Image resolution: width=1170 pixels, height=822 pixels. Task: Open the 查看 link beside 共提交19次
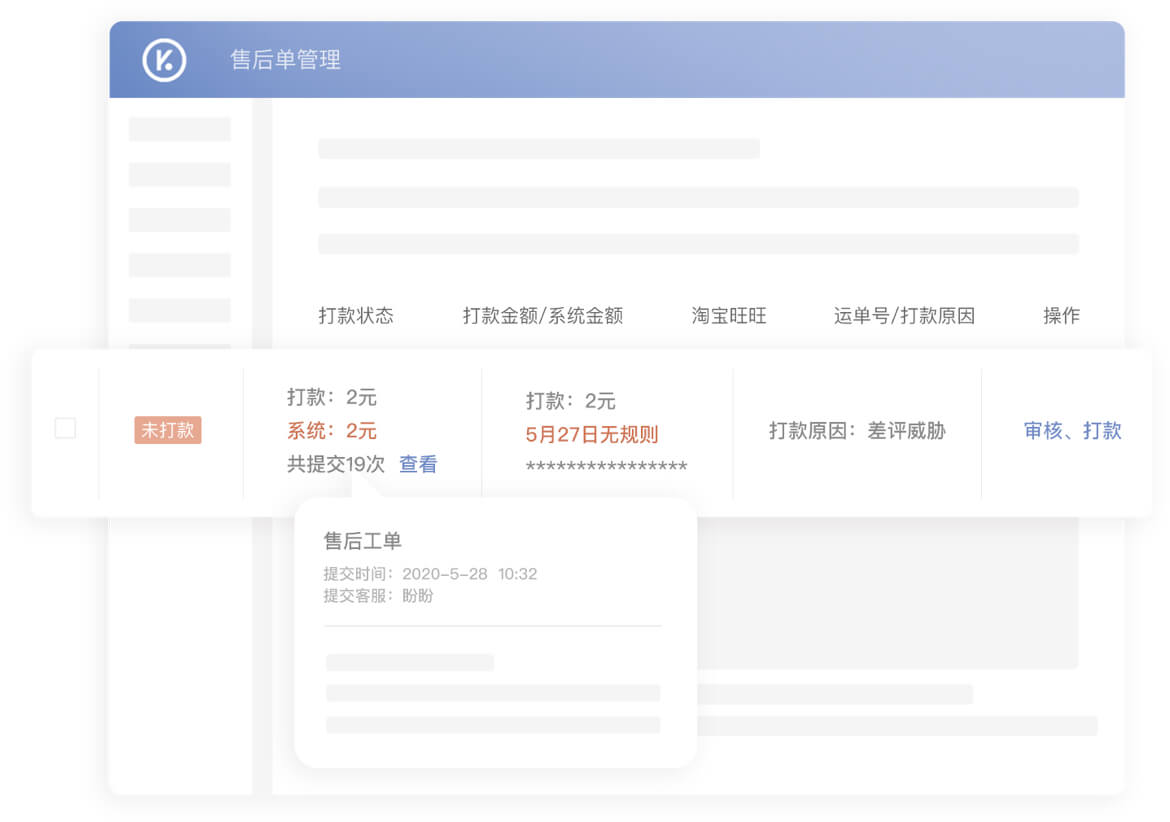coord(418,464)
